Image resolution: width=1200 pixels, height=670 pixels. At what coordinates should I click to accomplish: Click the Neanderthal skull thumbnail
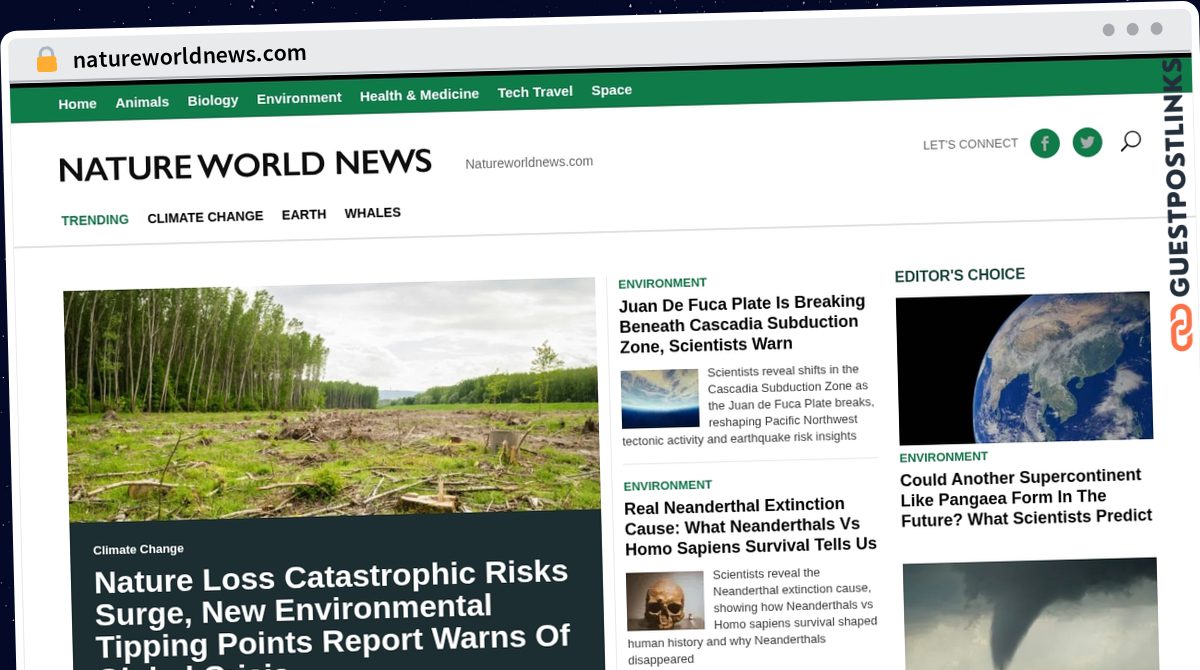coord(665,601)
